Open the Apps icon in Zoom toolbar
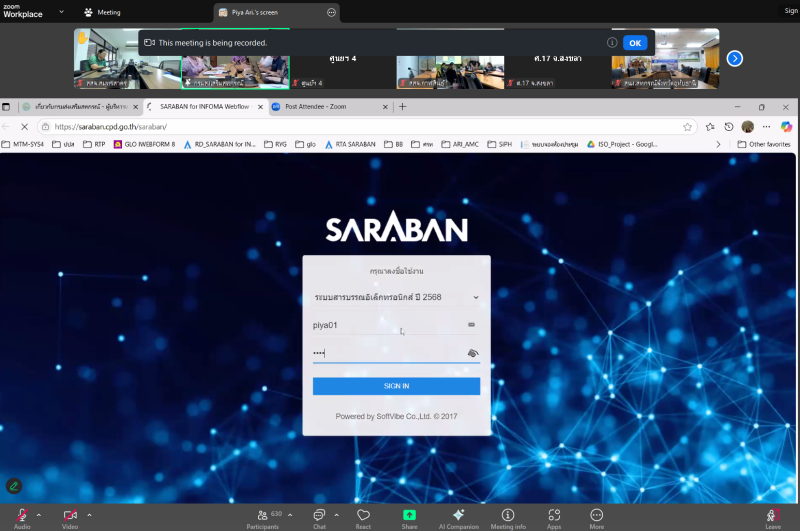This screenshot has width=800, height=531. coord(554,514)
